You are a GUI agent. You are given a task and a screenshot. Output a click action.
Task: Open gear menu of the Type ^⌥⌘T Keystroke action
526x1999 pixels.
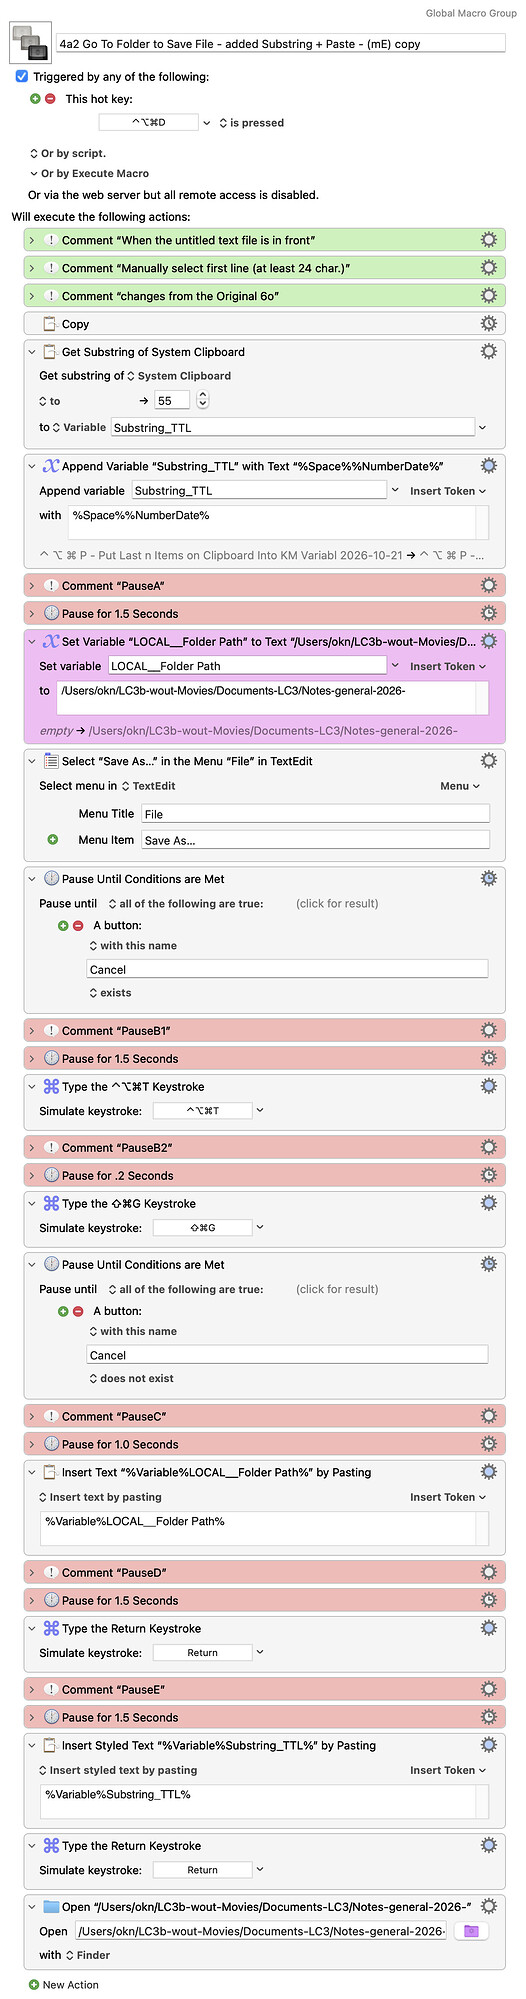pyautogui.click(x=489, y=1087)
